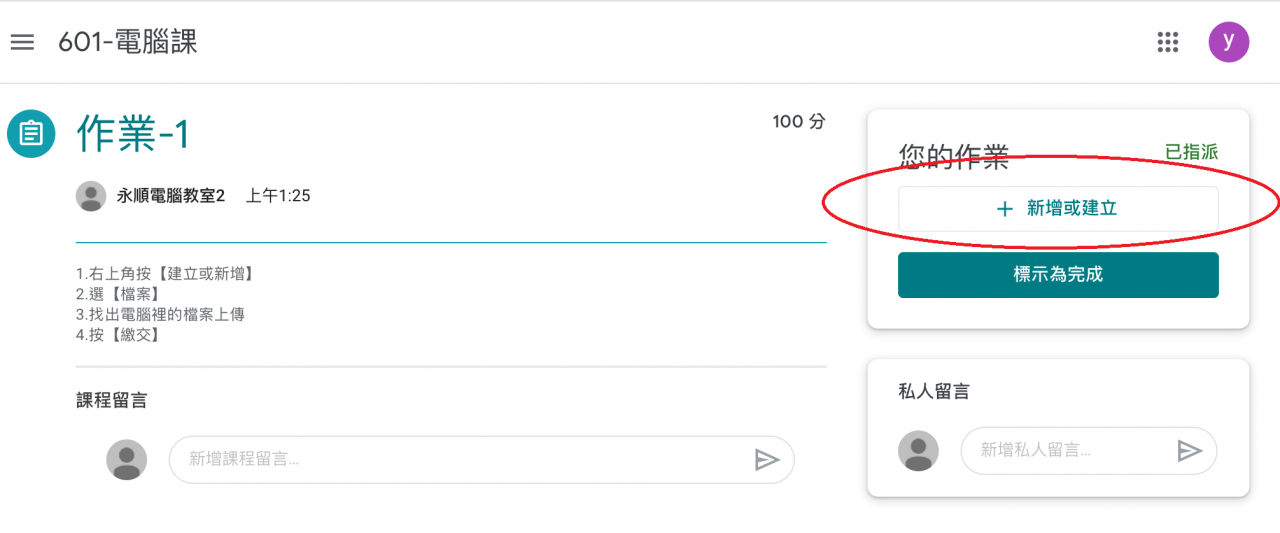Click the teacher's gray profile avatar
Viewport: 1280px width, 533px height.
click(91, 196)
